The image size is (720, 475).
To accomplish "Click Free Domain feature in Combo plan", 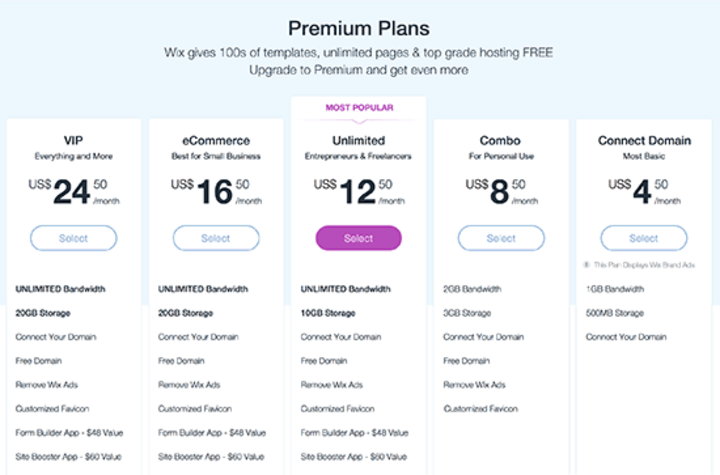I will click(x=466, y=361).
